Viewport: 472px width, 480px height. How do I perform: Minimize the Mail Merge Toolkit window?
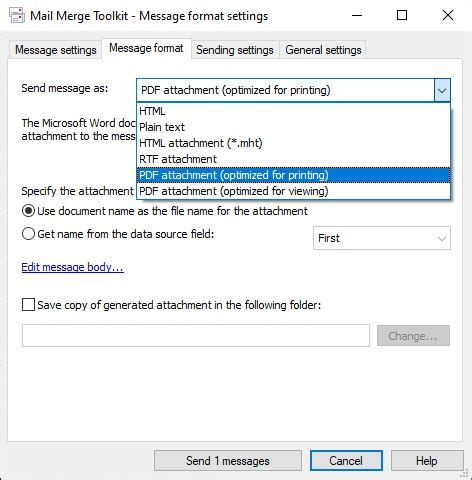[x=357, y=15]
